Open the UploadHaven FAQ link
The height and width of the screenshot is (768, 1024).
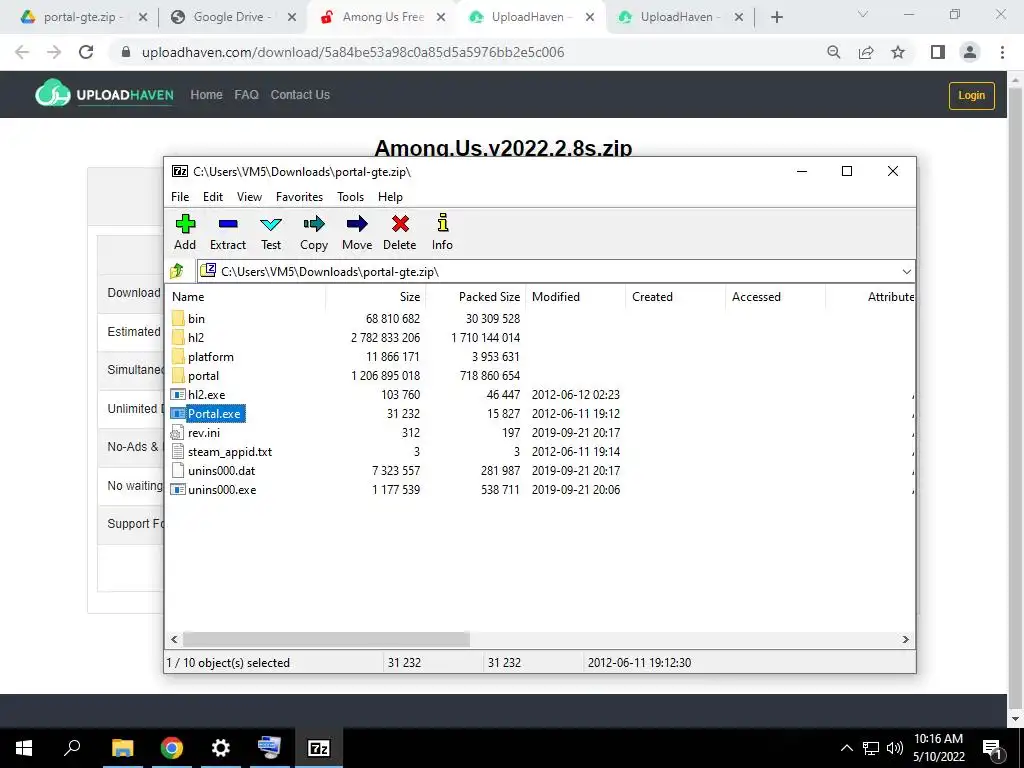tap(246, 95)
